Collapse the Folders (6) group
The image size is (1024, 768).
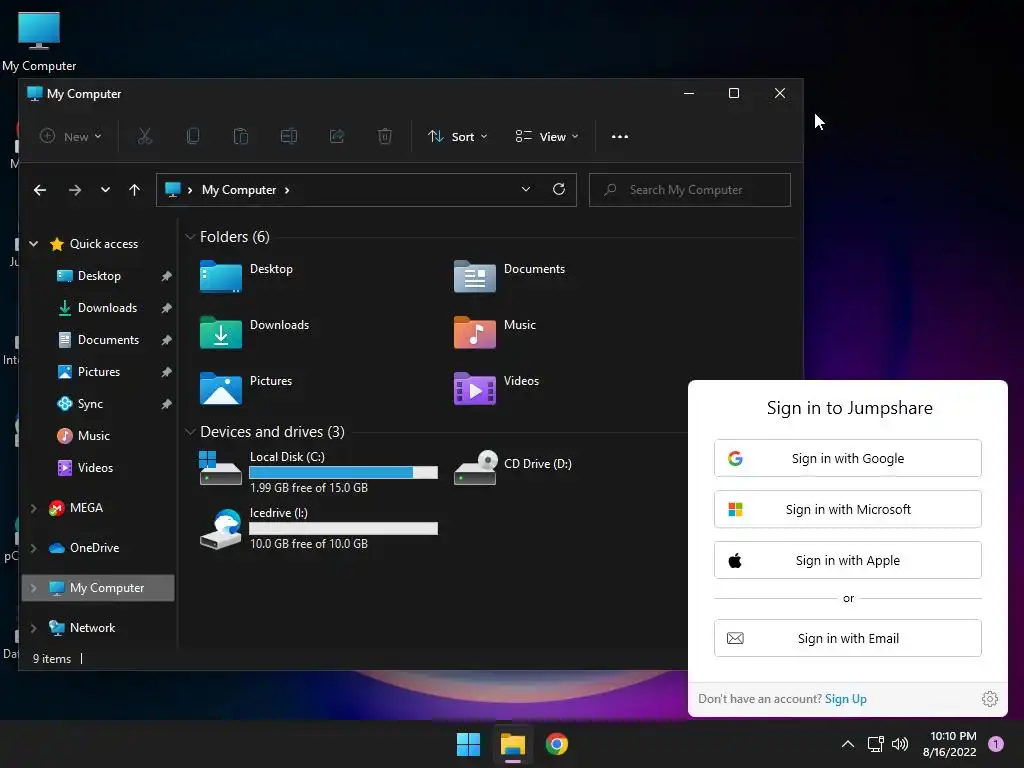tap(190, 236)
